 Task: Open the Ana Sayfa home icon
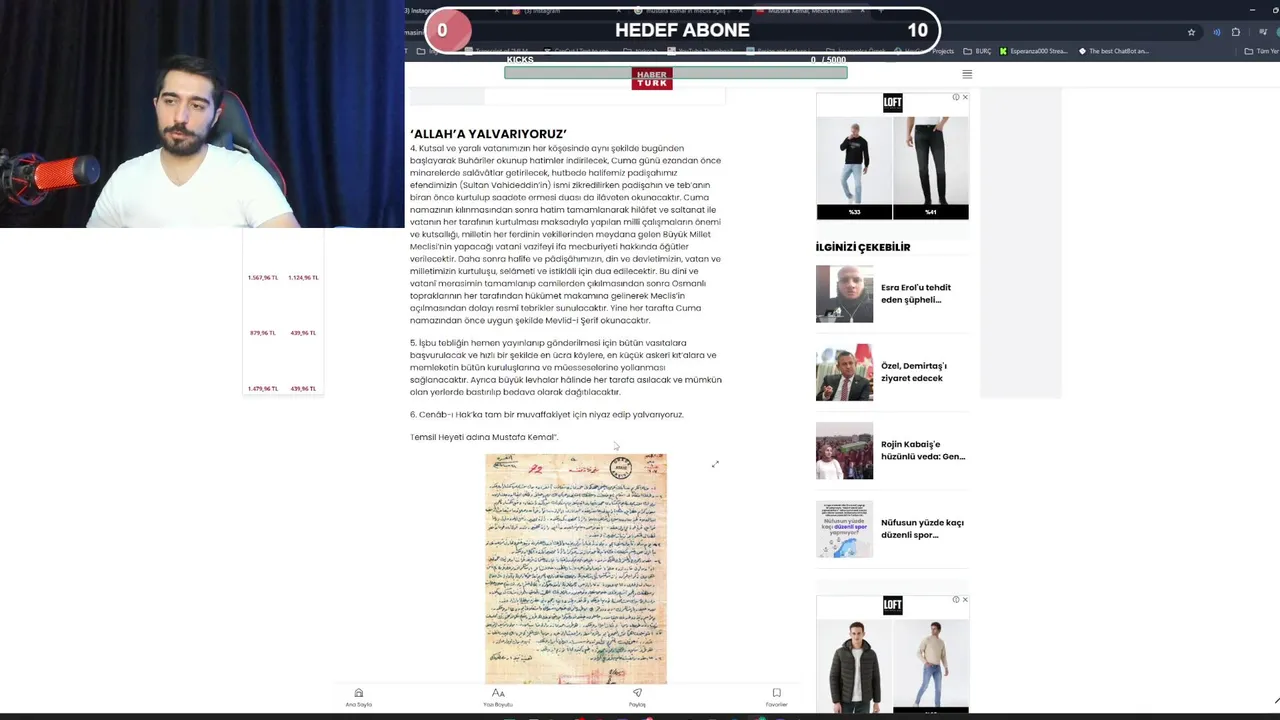(358, 697)
